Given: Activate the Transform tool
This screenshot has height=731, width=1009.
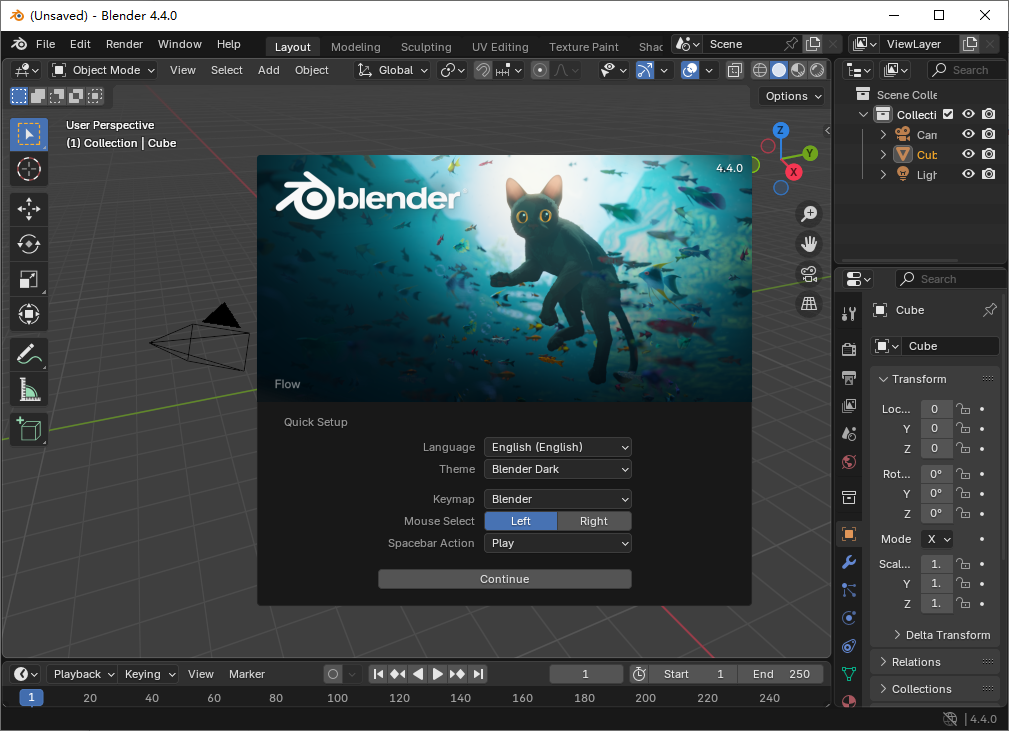Looking at the screenshot, I should coord(29,314).
